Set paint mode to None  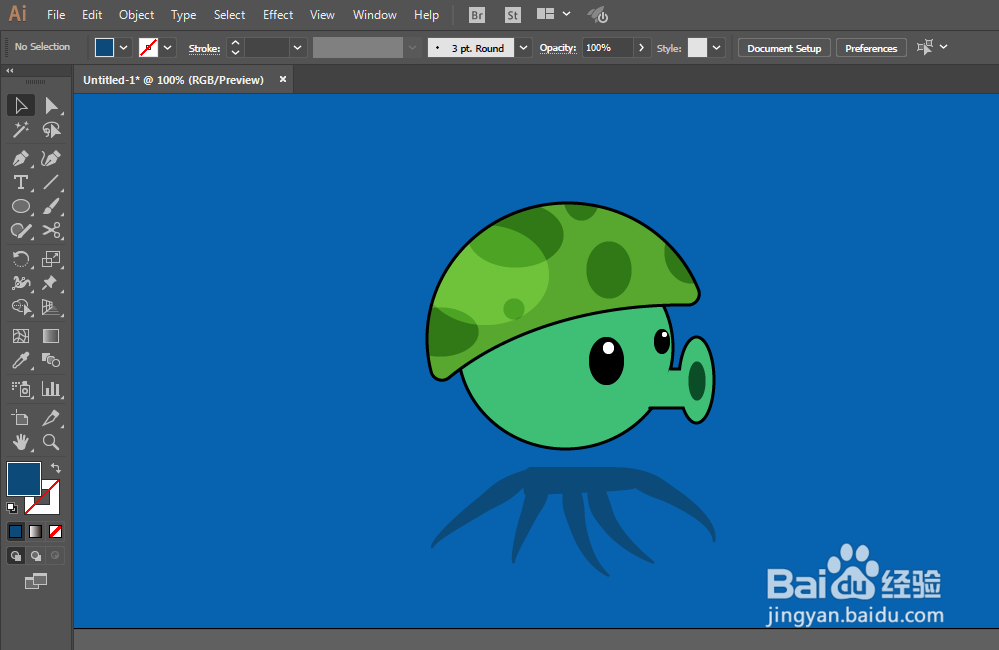click(x=55, y=531)
